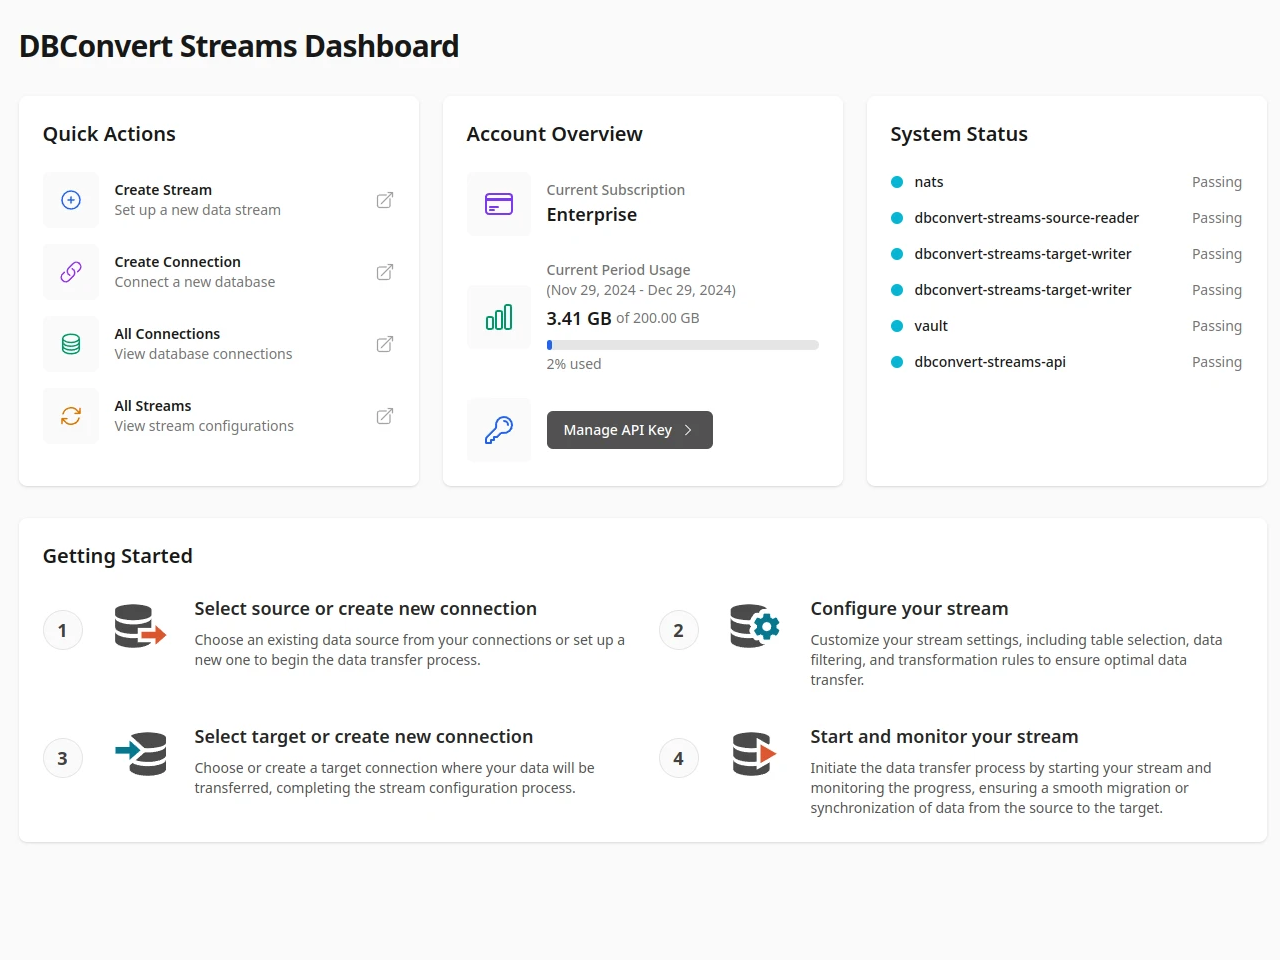Toggle the nats status indicator dot

[895, 182]
